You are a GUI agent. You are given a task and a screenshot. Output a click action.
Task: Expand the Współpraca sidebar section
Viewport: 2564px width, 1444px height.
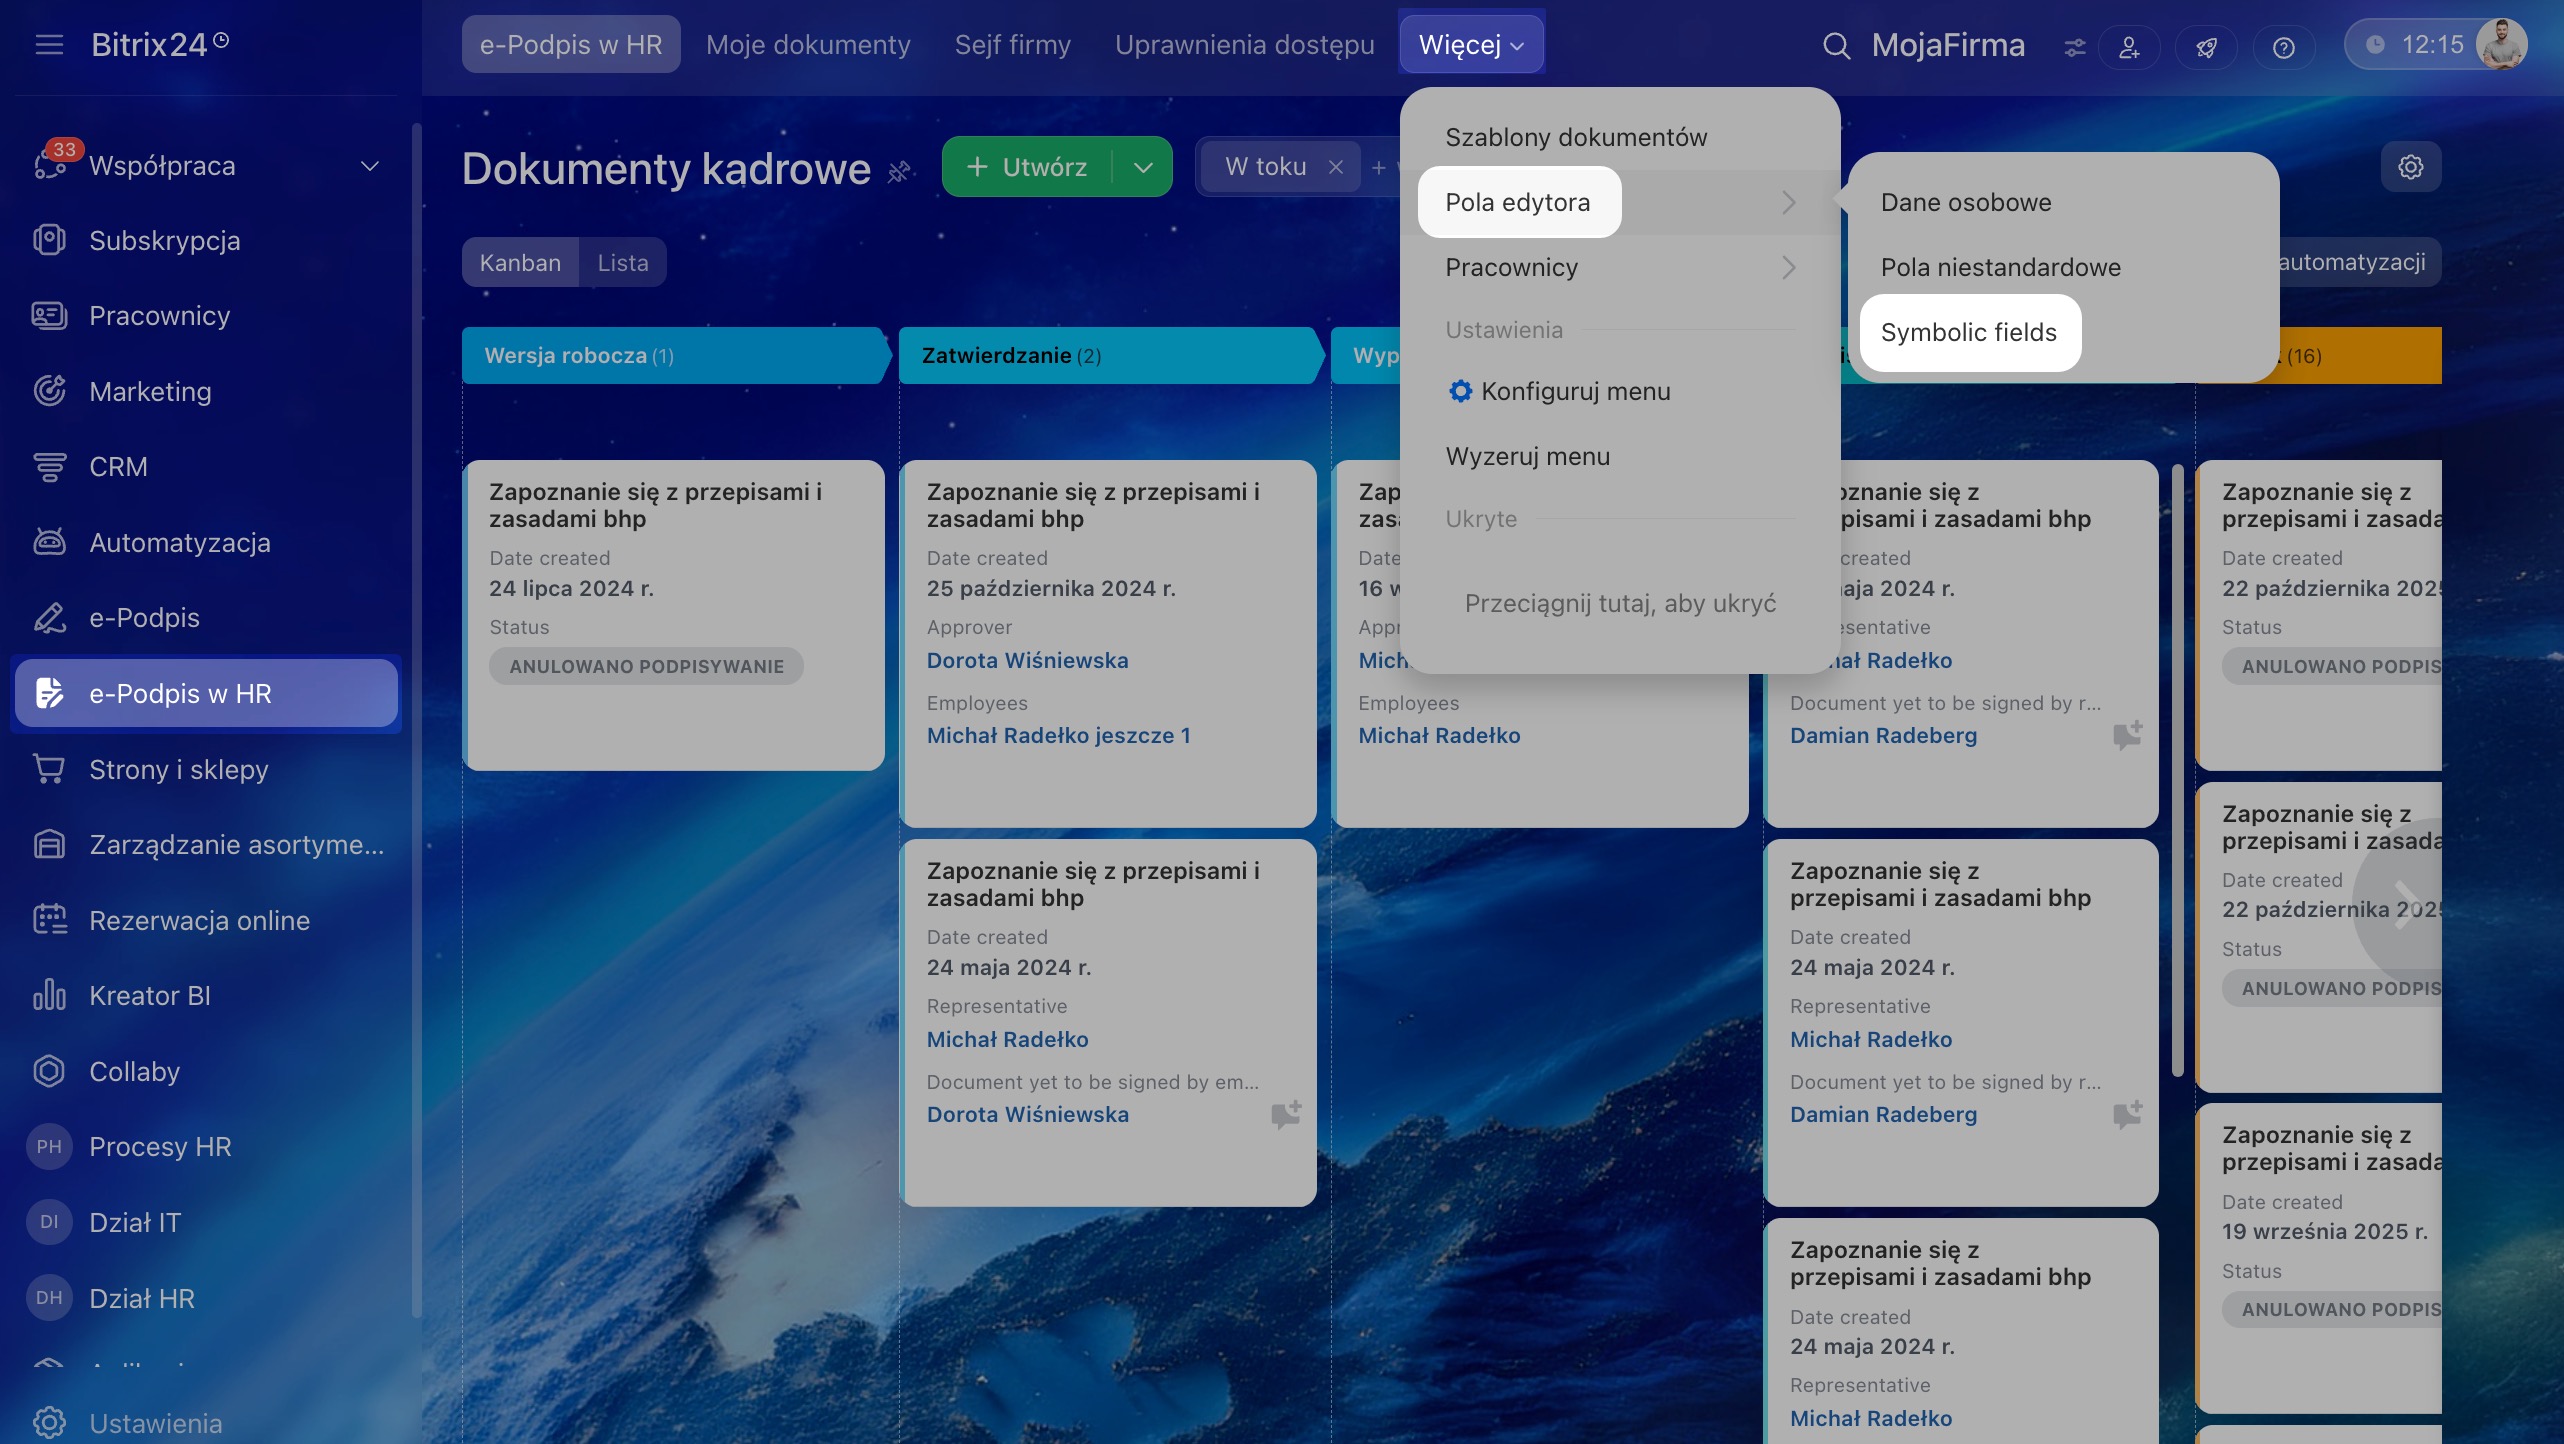click(370, 166)
